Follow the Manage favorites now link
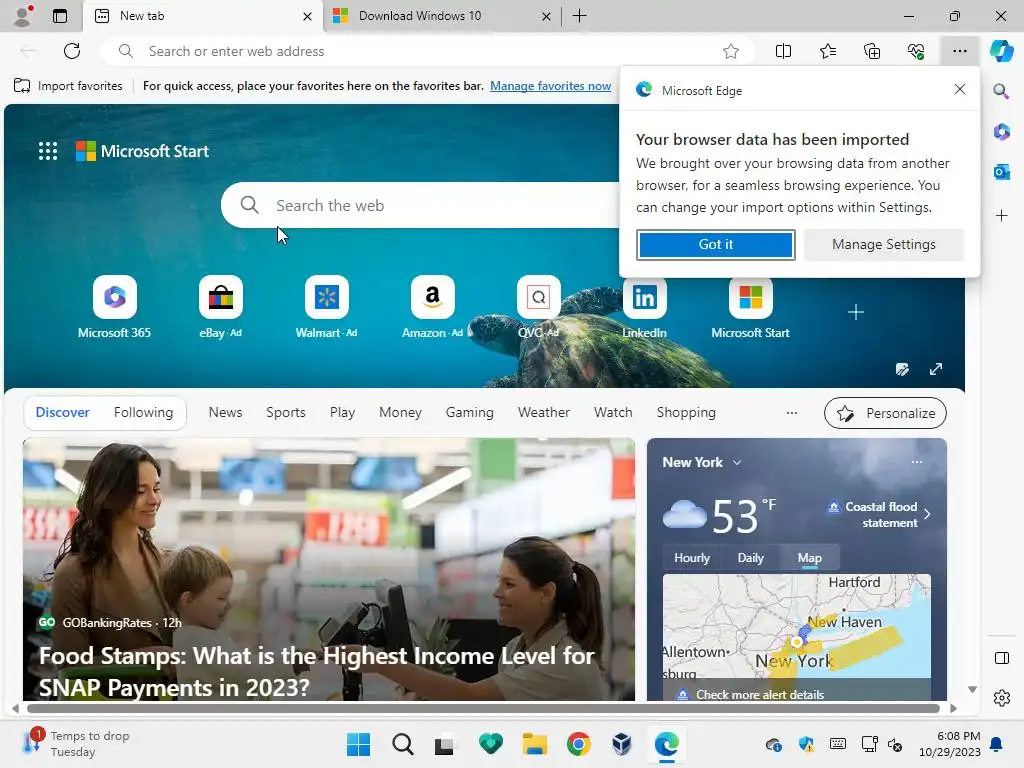The image size is (1024, 768). pos(551,86)
